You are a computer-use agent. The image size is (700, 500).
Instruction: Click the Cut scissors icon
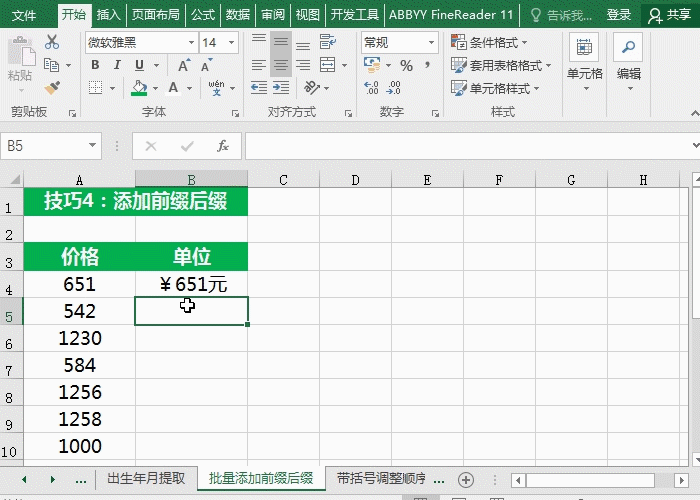click(x=52, y=43)
